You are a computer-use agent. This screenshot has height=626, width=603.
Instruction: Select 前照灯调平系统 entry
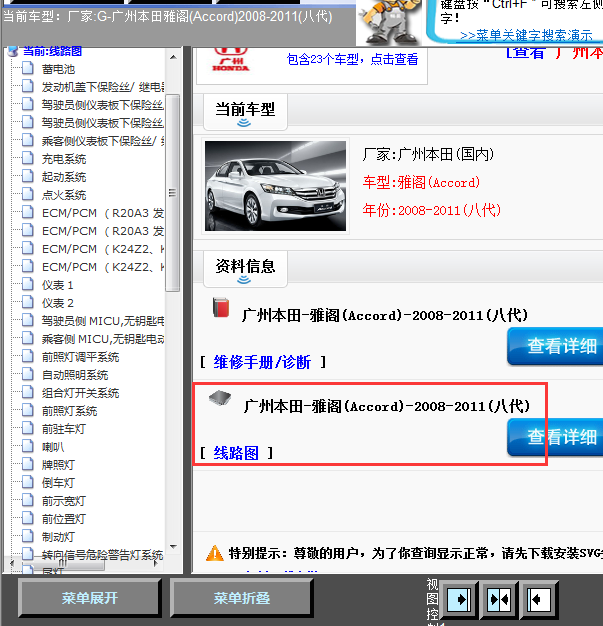[x=80, y=357]
